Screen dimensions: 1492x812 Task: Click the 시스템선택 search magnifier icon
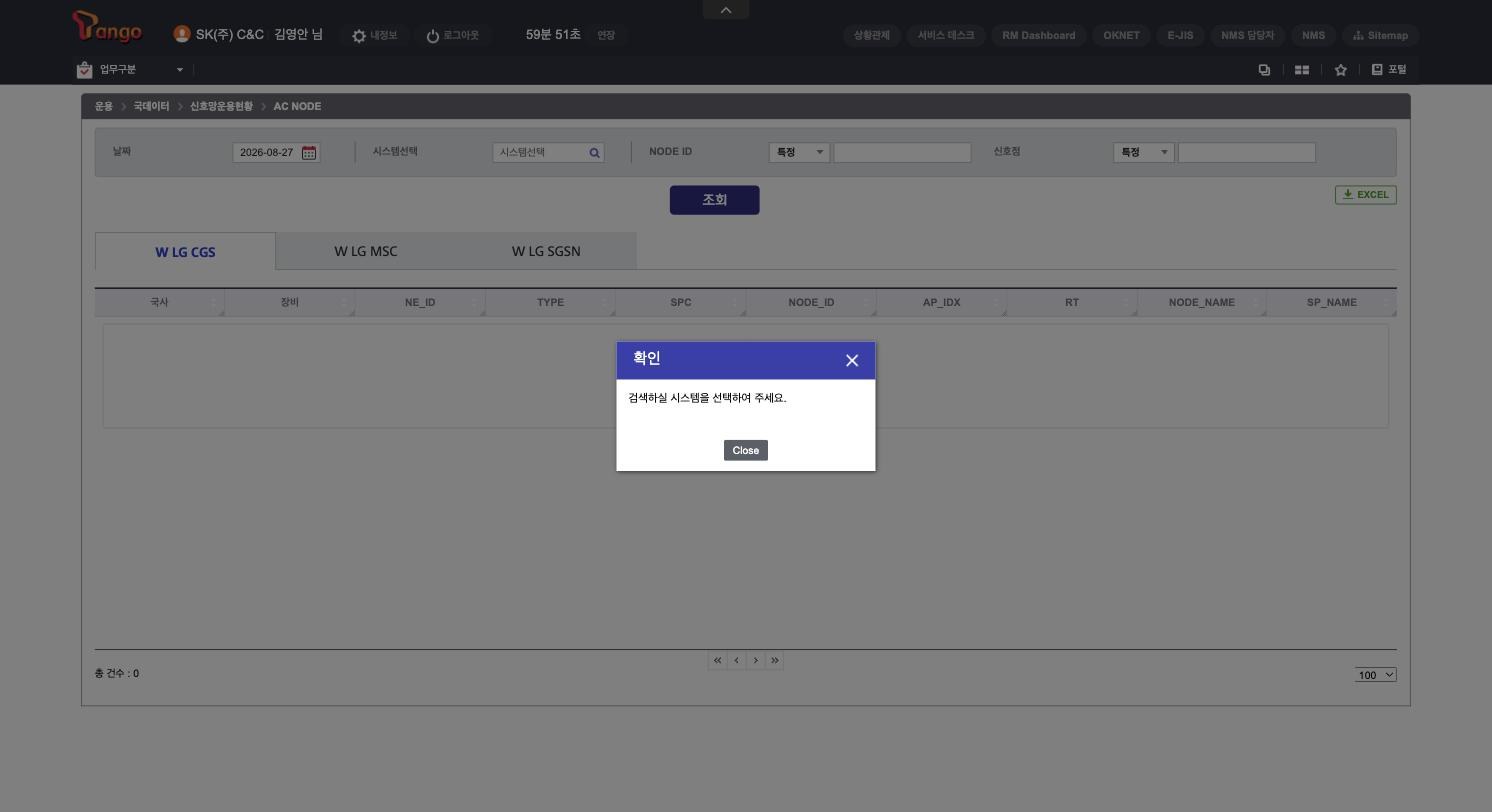[594, 153]
